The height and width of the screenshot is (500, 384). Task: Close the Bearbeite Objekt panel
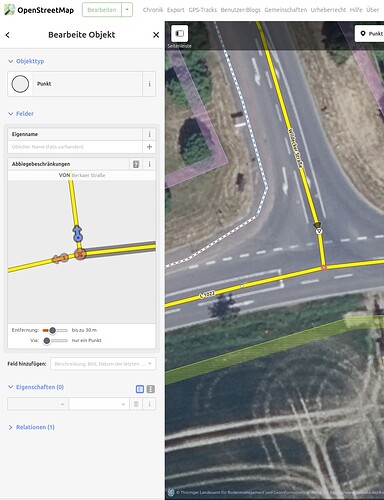[156, 35]
